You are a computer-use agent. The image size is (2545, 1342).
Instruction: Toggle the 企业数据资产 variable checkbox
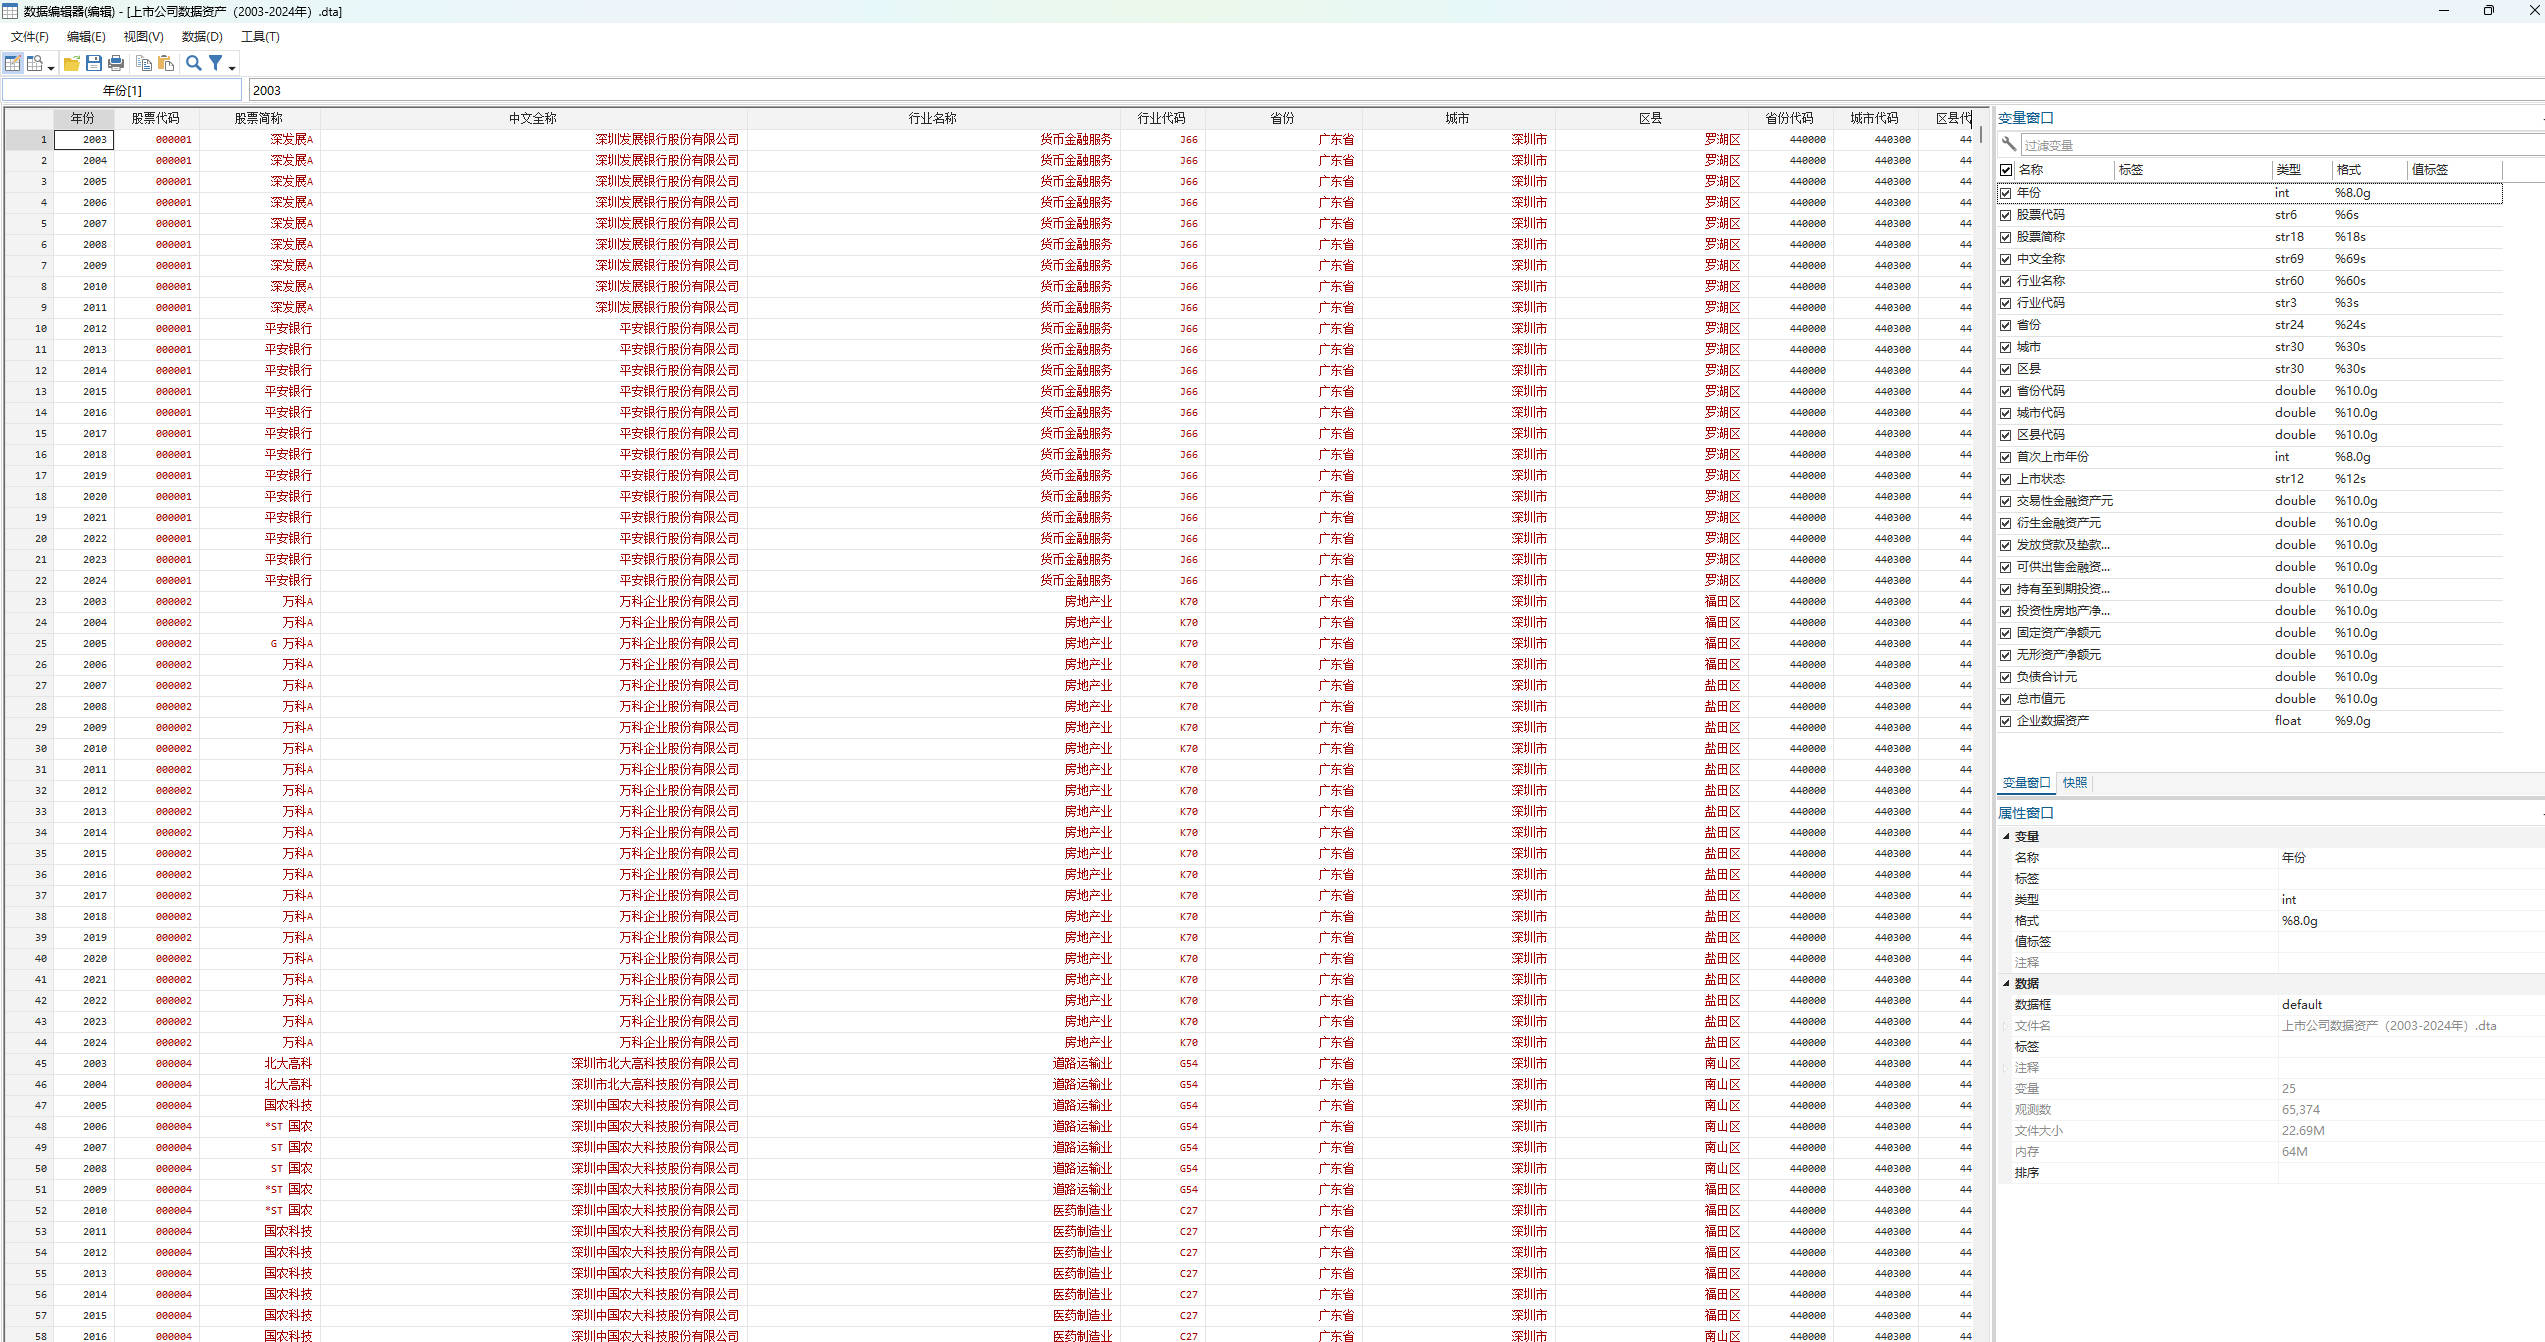click(x=2006, y=721)
